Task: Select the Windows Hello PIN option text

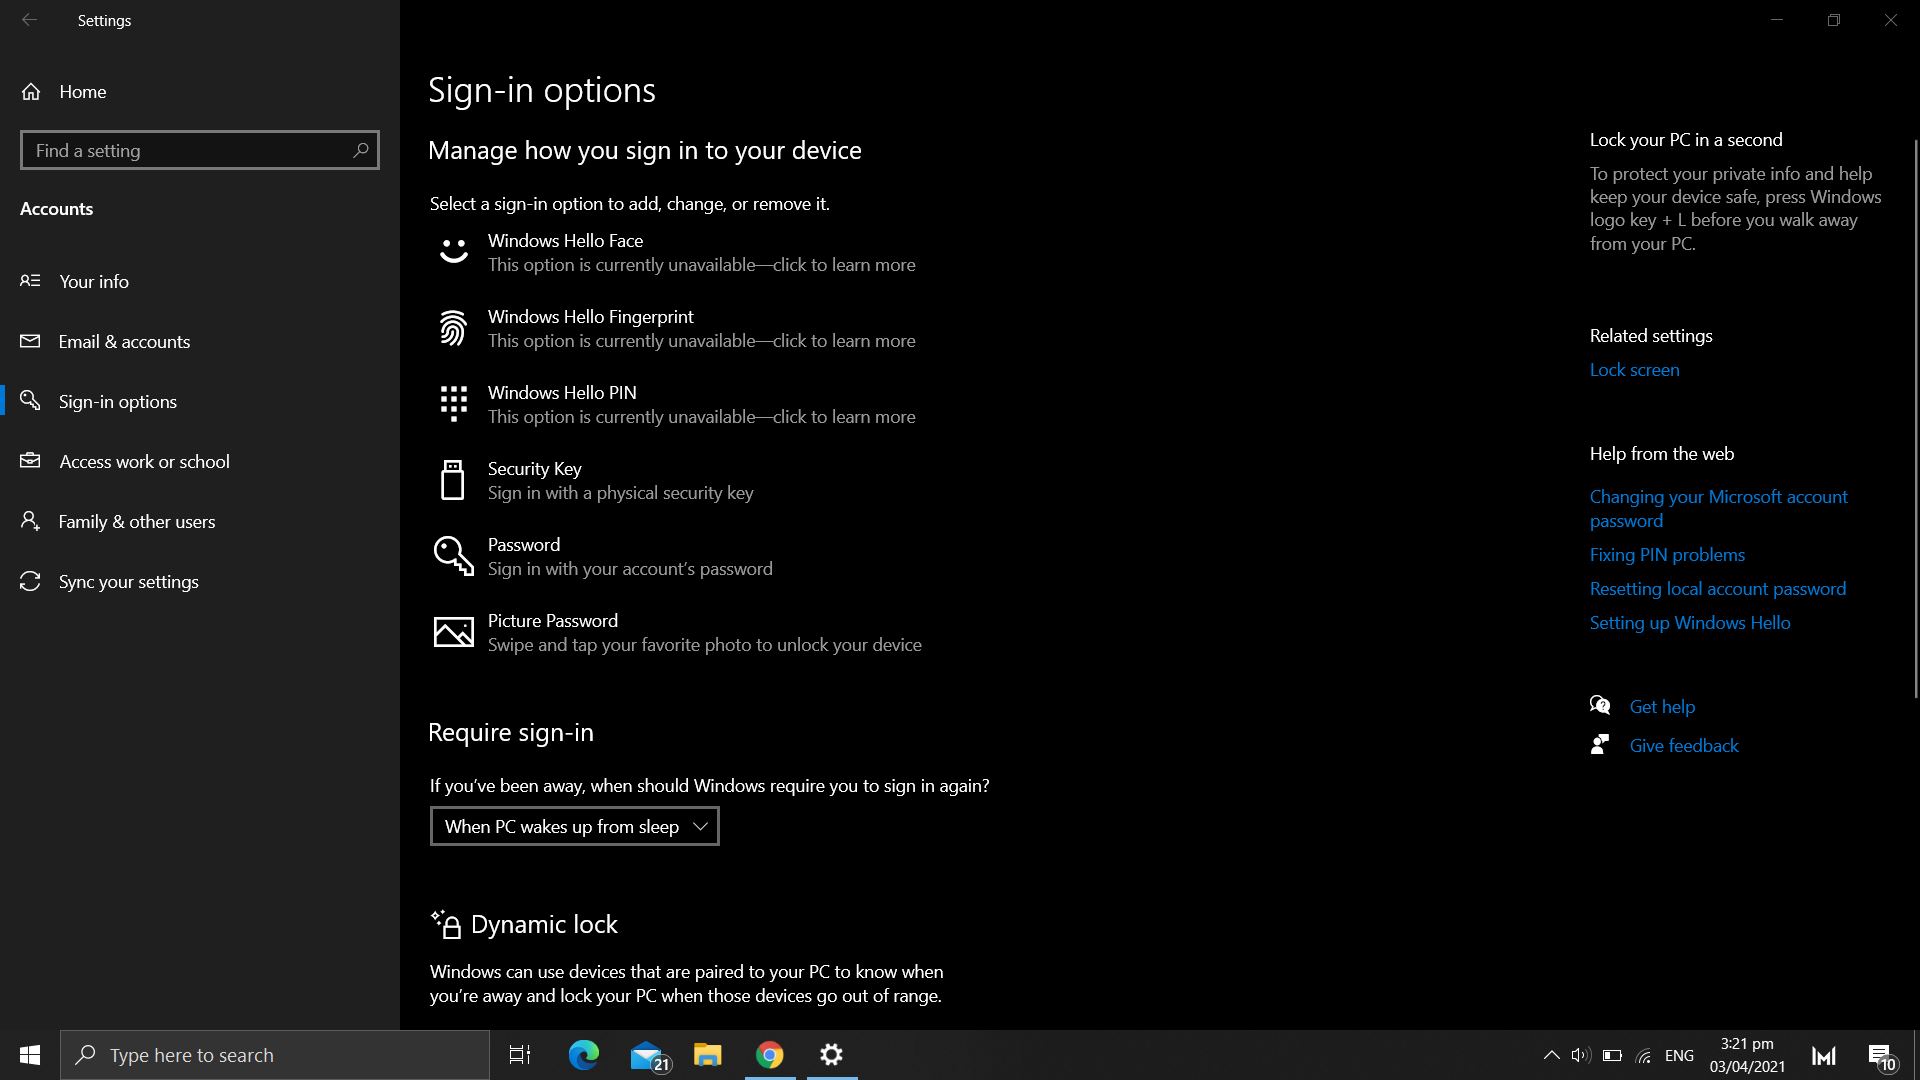Action: (x=562, y=392)
